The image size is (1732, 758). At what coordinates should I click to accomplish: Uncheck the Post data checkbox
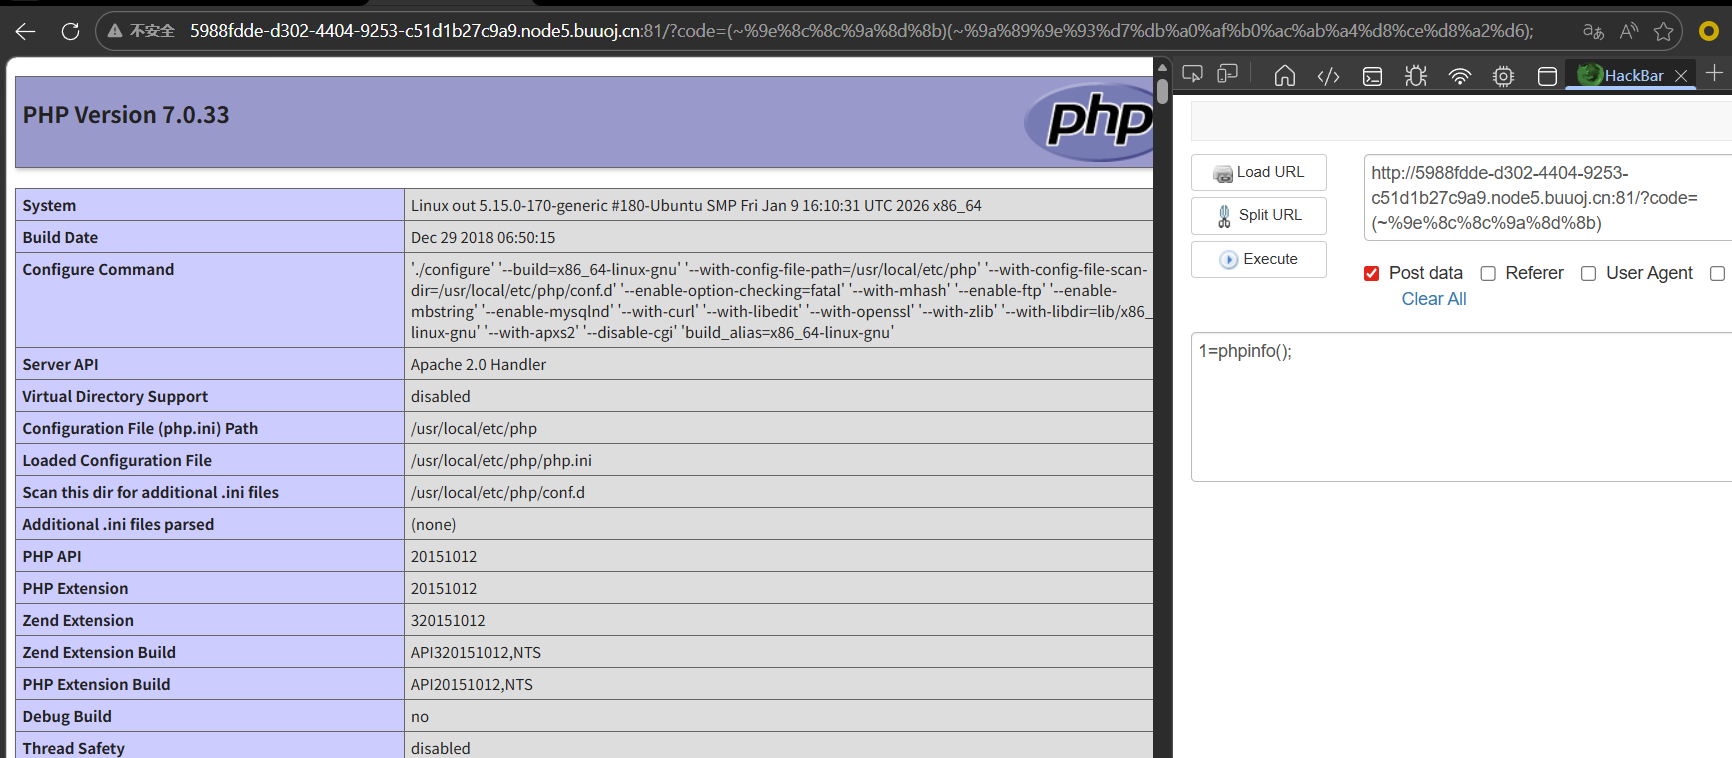pyautogui.click(x=1371, y=274)
